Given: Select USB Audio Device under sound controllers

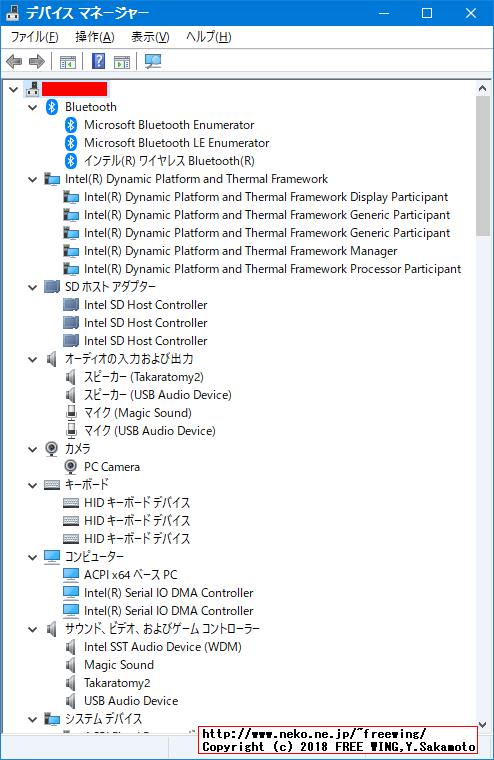Looking at the screenshot, I should point(131,701).
